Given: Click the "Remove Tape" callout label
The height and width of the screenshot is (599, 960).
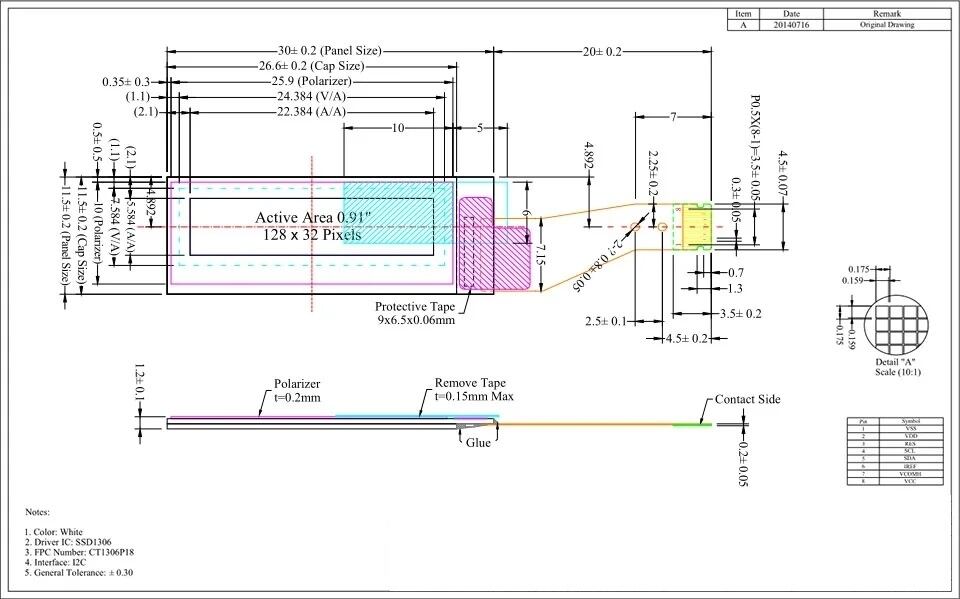Looking at the screenshot, I should coord(470,383).
